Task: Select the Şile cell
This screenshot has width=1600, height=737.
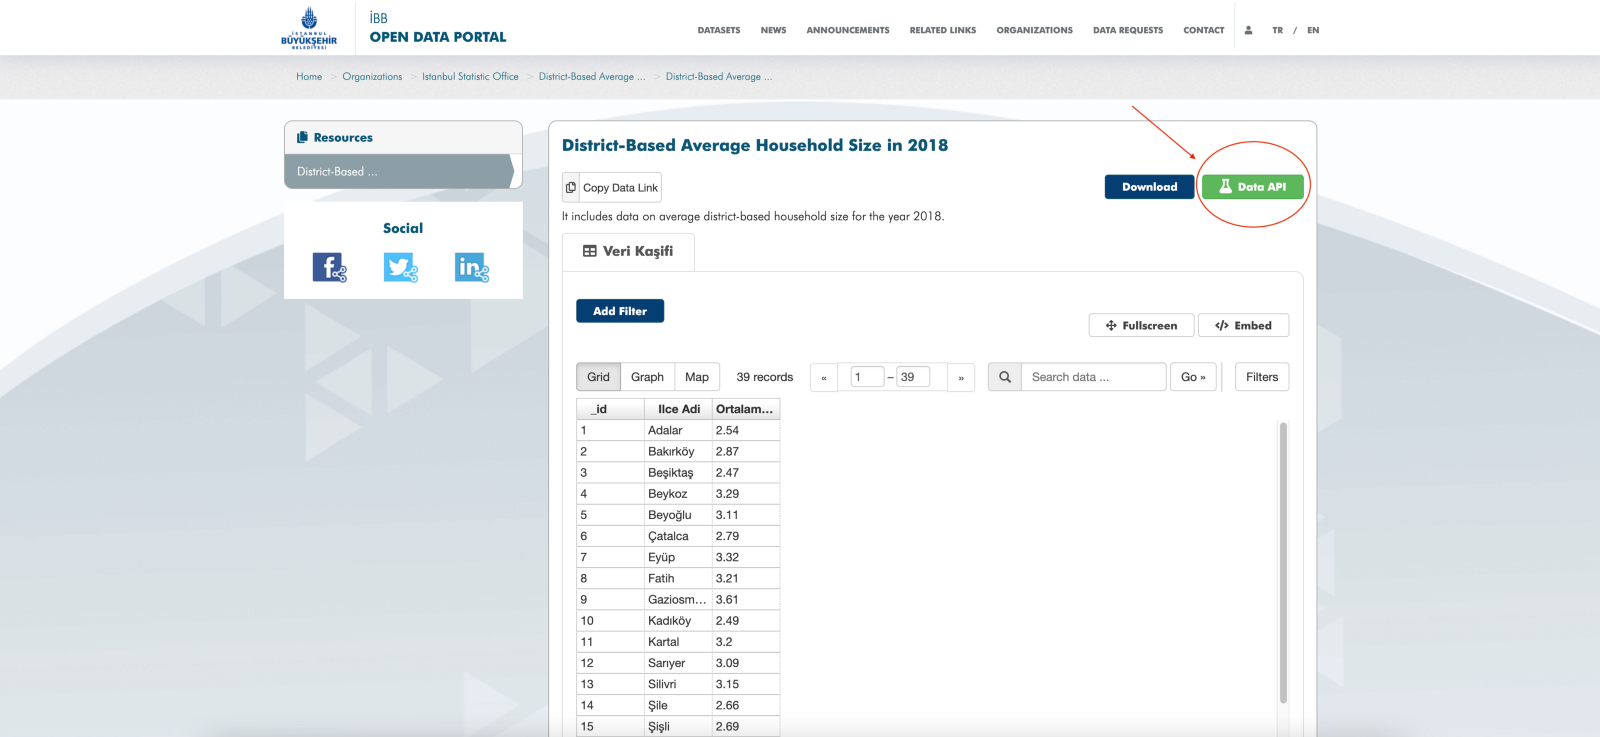Action: (x=678, y=705)
